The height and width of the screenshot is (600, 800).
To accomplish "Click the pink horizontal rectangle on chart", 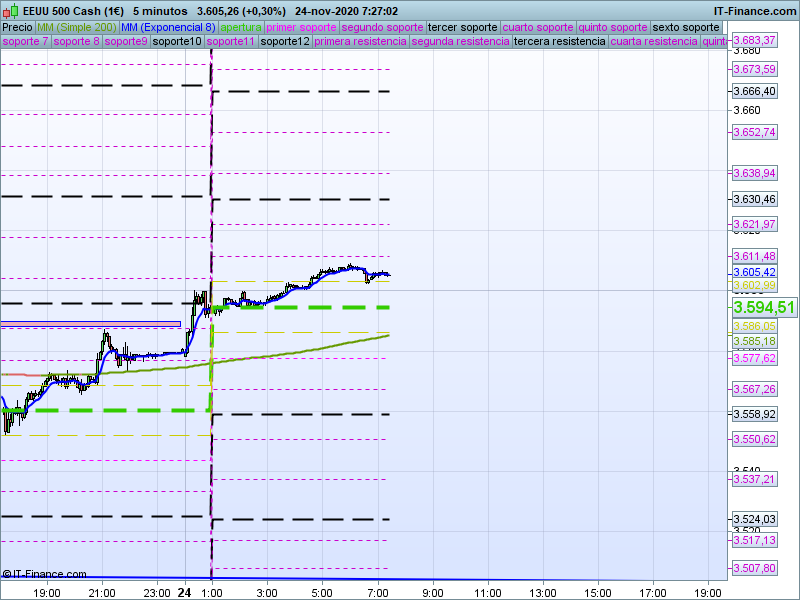I will click(x=90, y=324).
